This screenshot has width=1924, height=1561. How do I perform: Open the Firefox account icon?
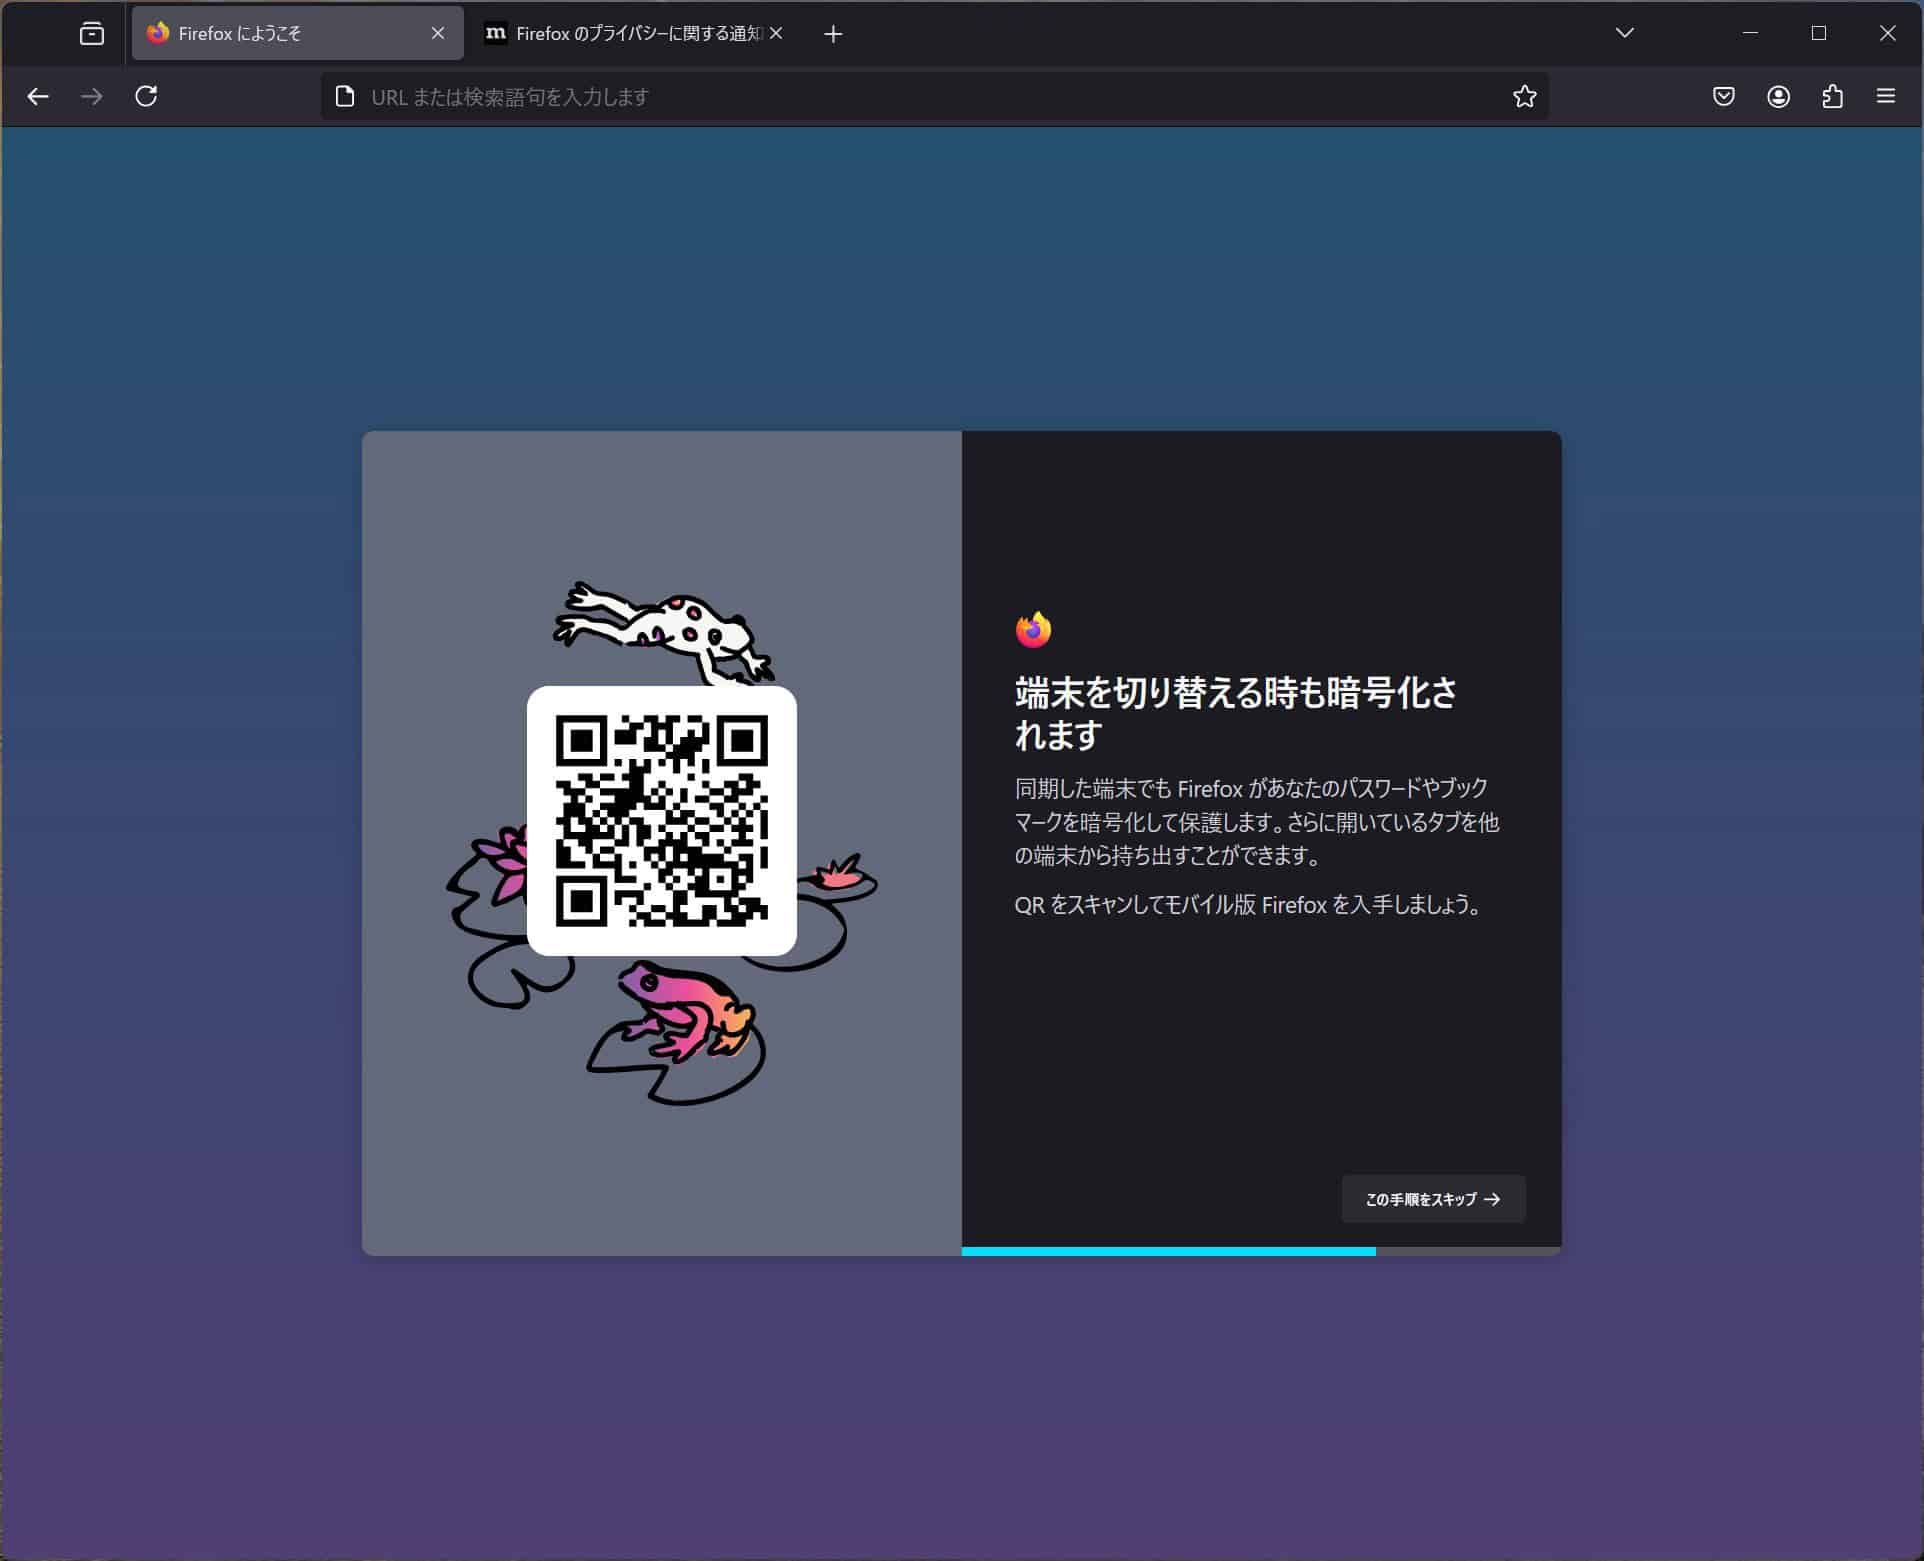[x=1778, y=96]
